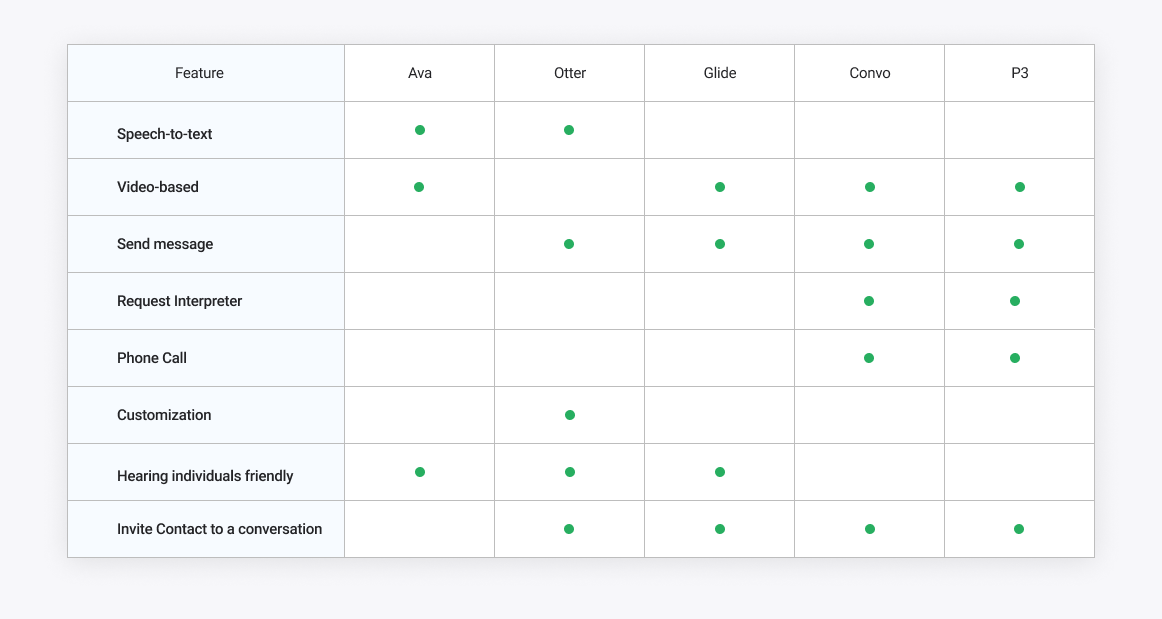The image size is (1162, 619).
Task: Click the green dot for Convo Phone Call
Action: click(869, 358)
